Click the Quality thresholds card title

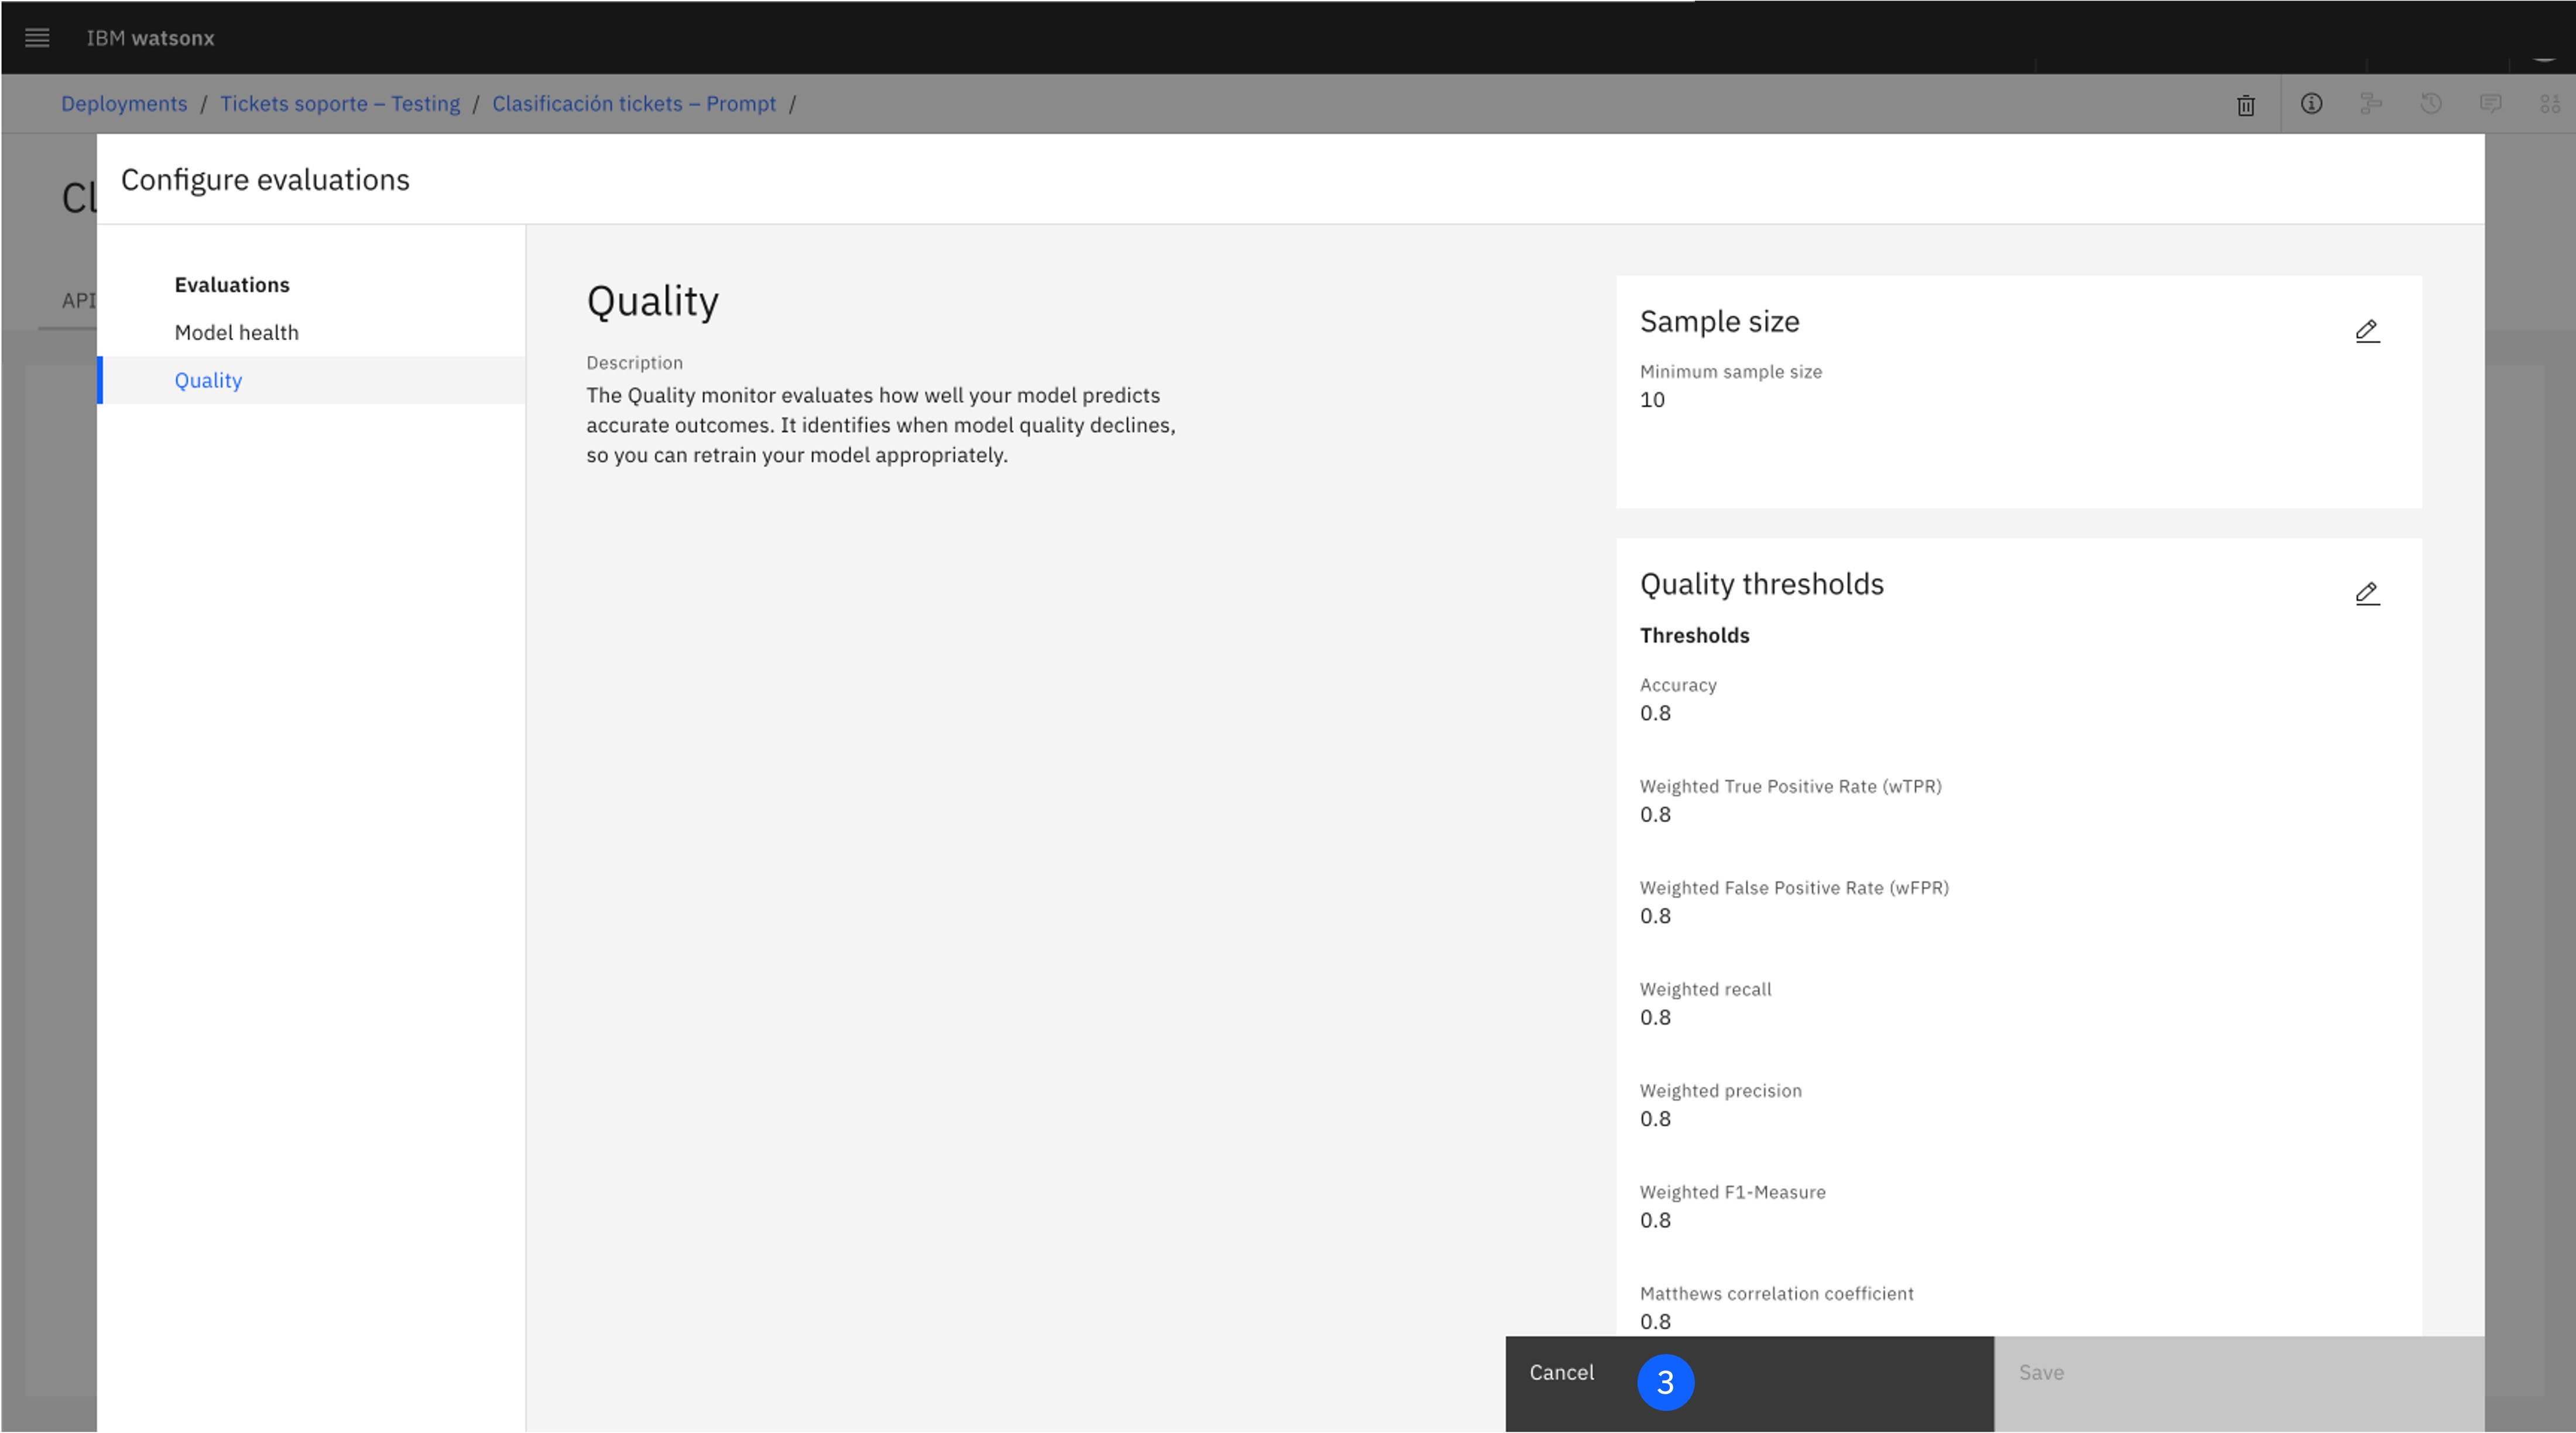tap(1761, 584)
